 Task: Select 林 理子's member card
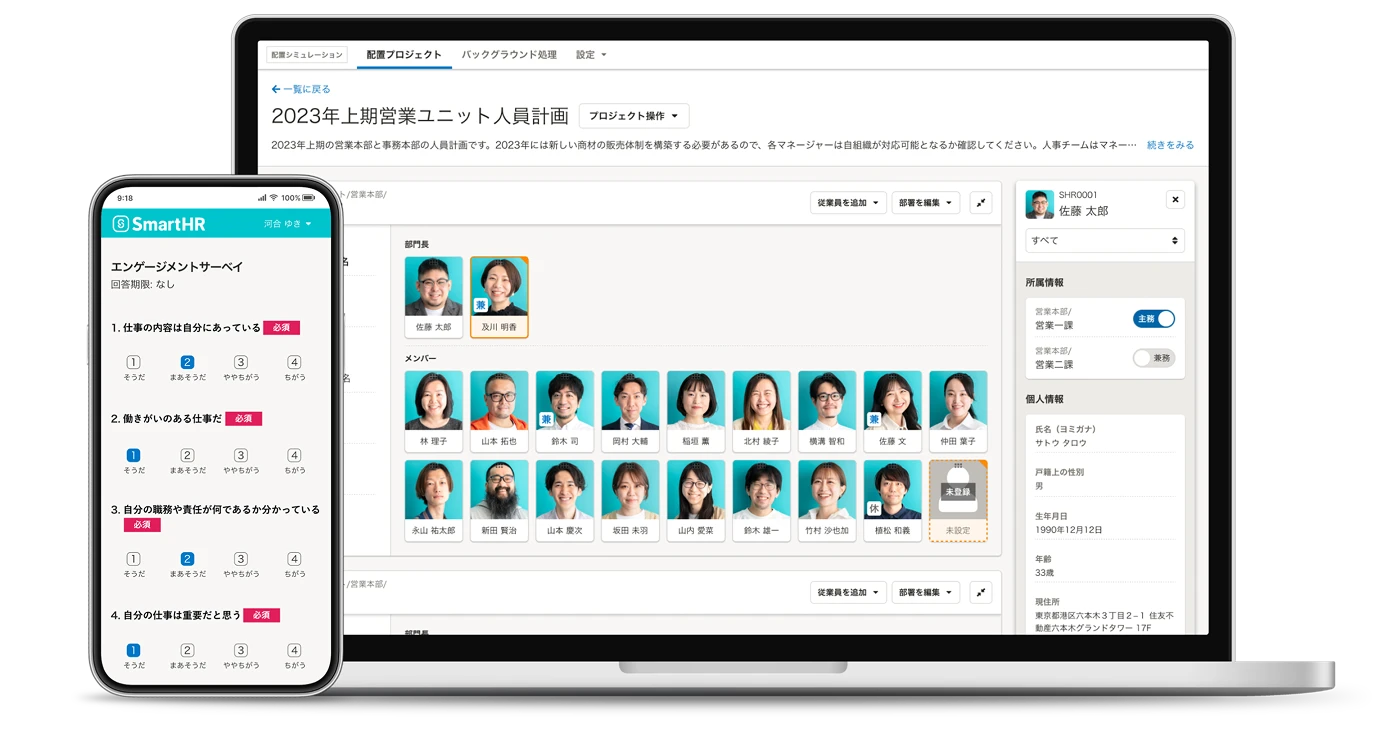434,411
